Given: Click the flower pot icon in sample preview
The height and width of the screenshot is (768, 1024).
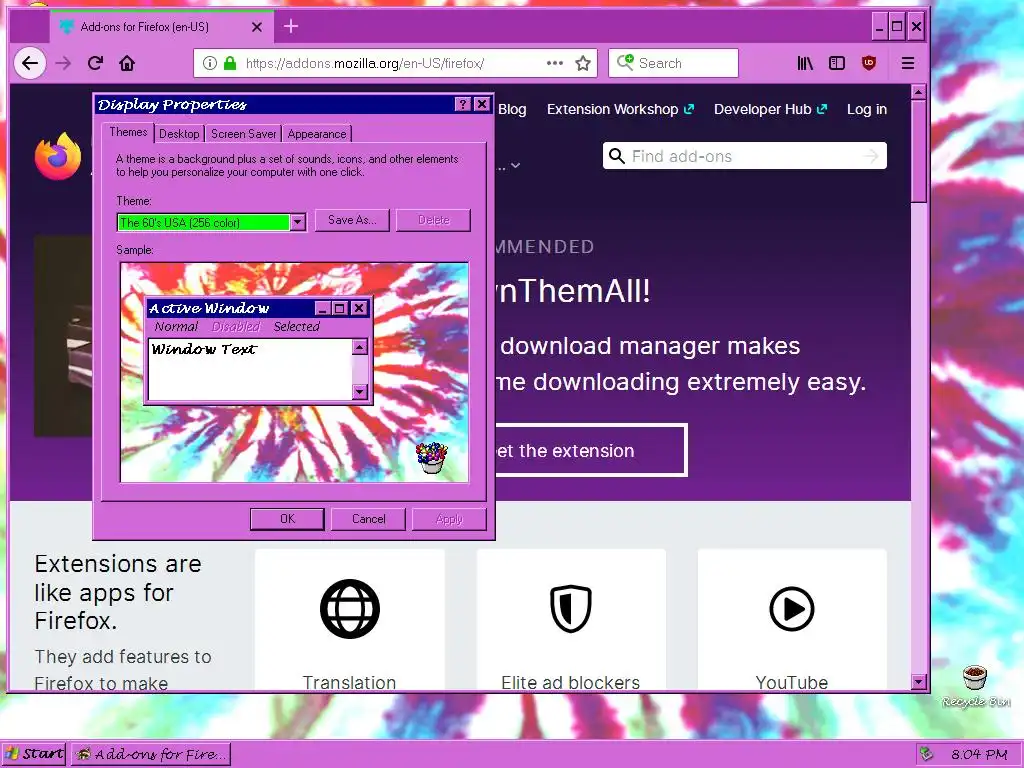Looking at the screenshot, I should coord(432,458).
